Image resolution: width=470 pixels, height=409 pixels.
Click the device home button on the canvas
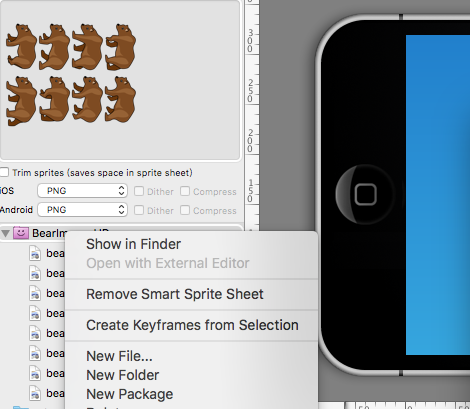[366, 194]
